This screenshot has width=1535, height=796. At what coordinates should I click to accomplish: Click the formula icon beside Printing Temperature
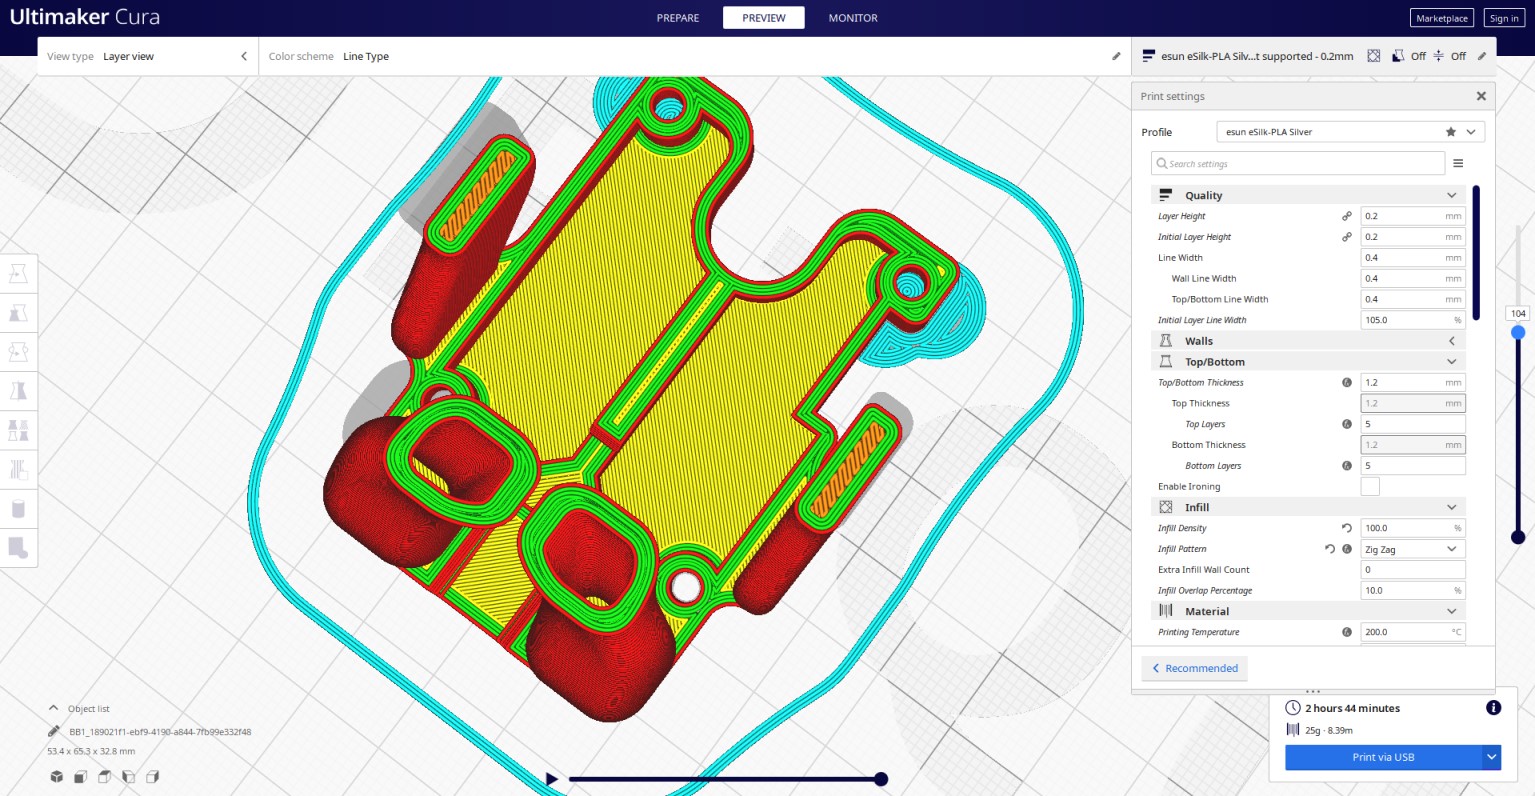point(1347,632)
